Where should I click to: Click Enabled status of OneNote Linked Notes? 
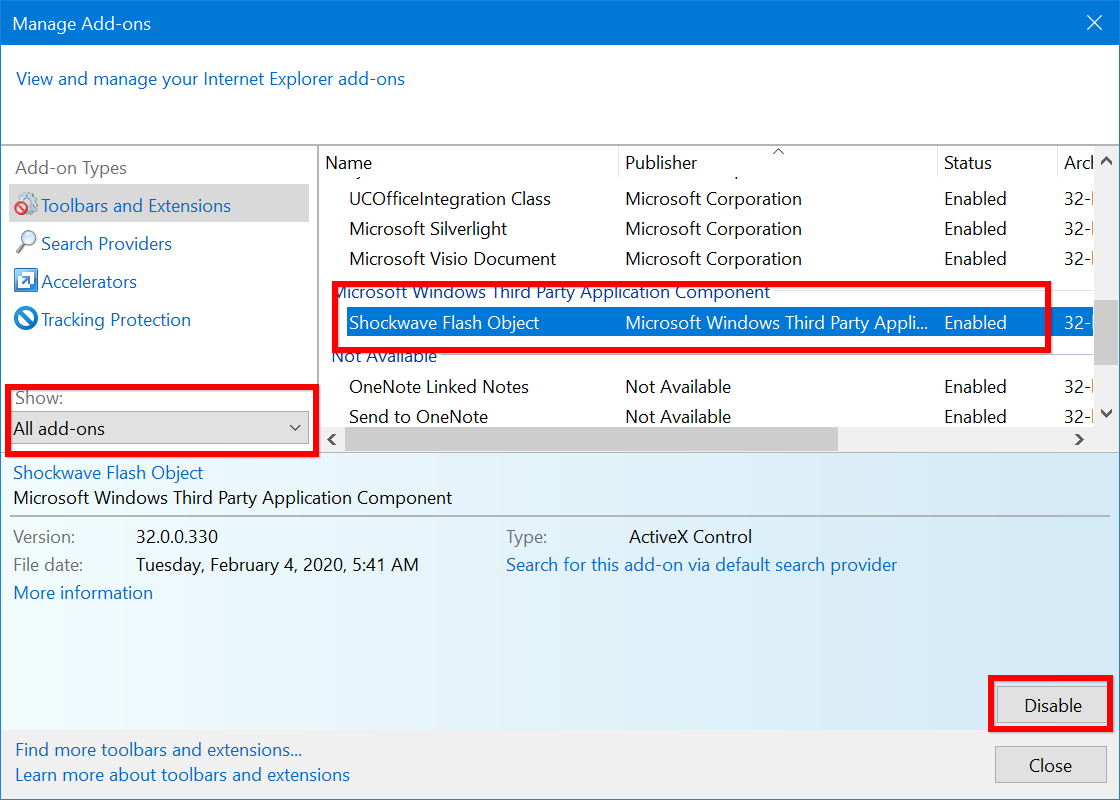point(975,386)
